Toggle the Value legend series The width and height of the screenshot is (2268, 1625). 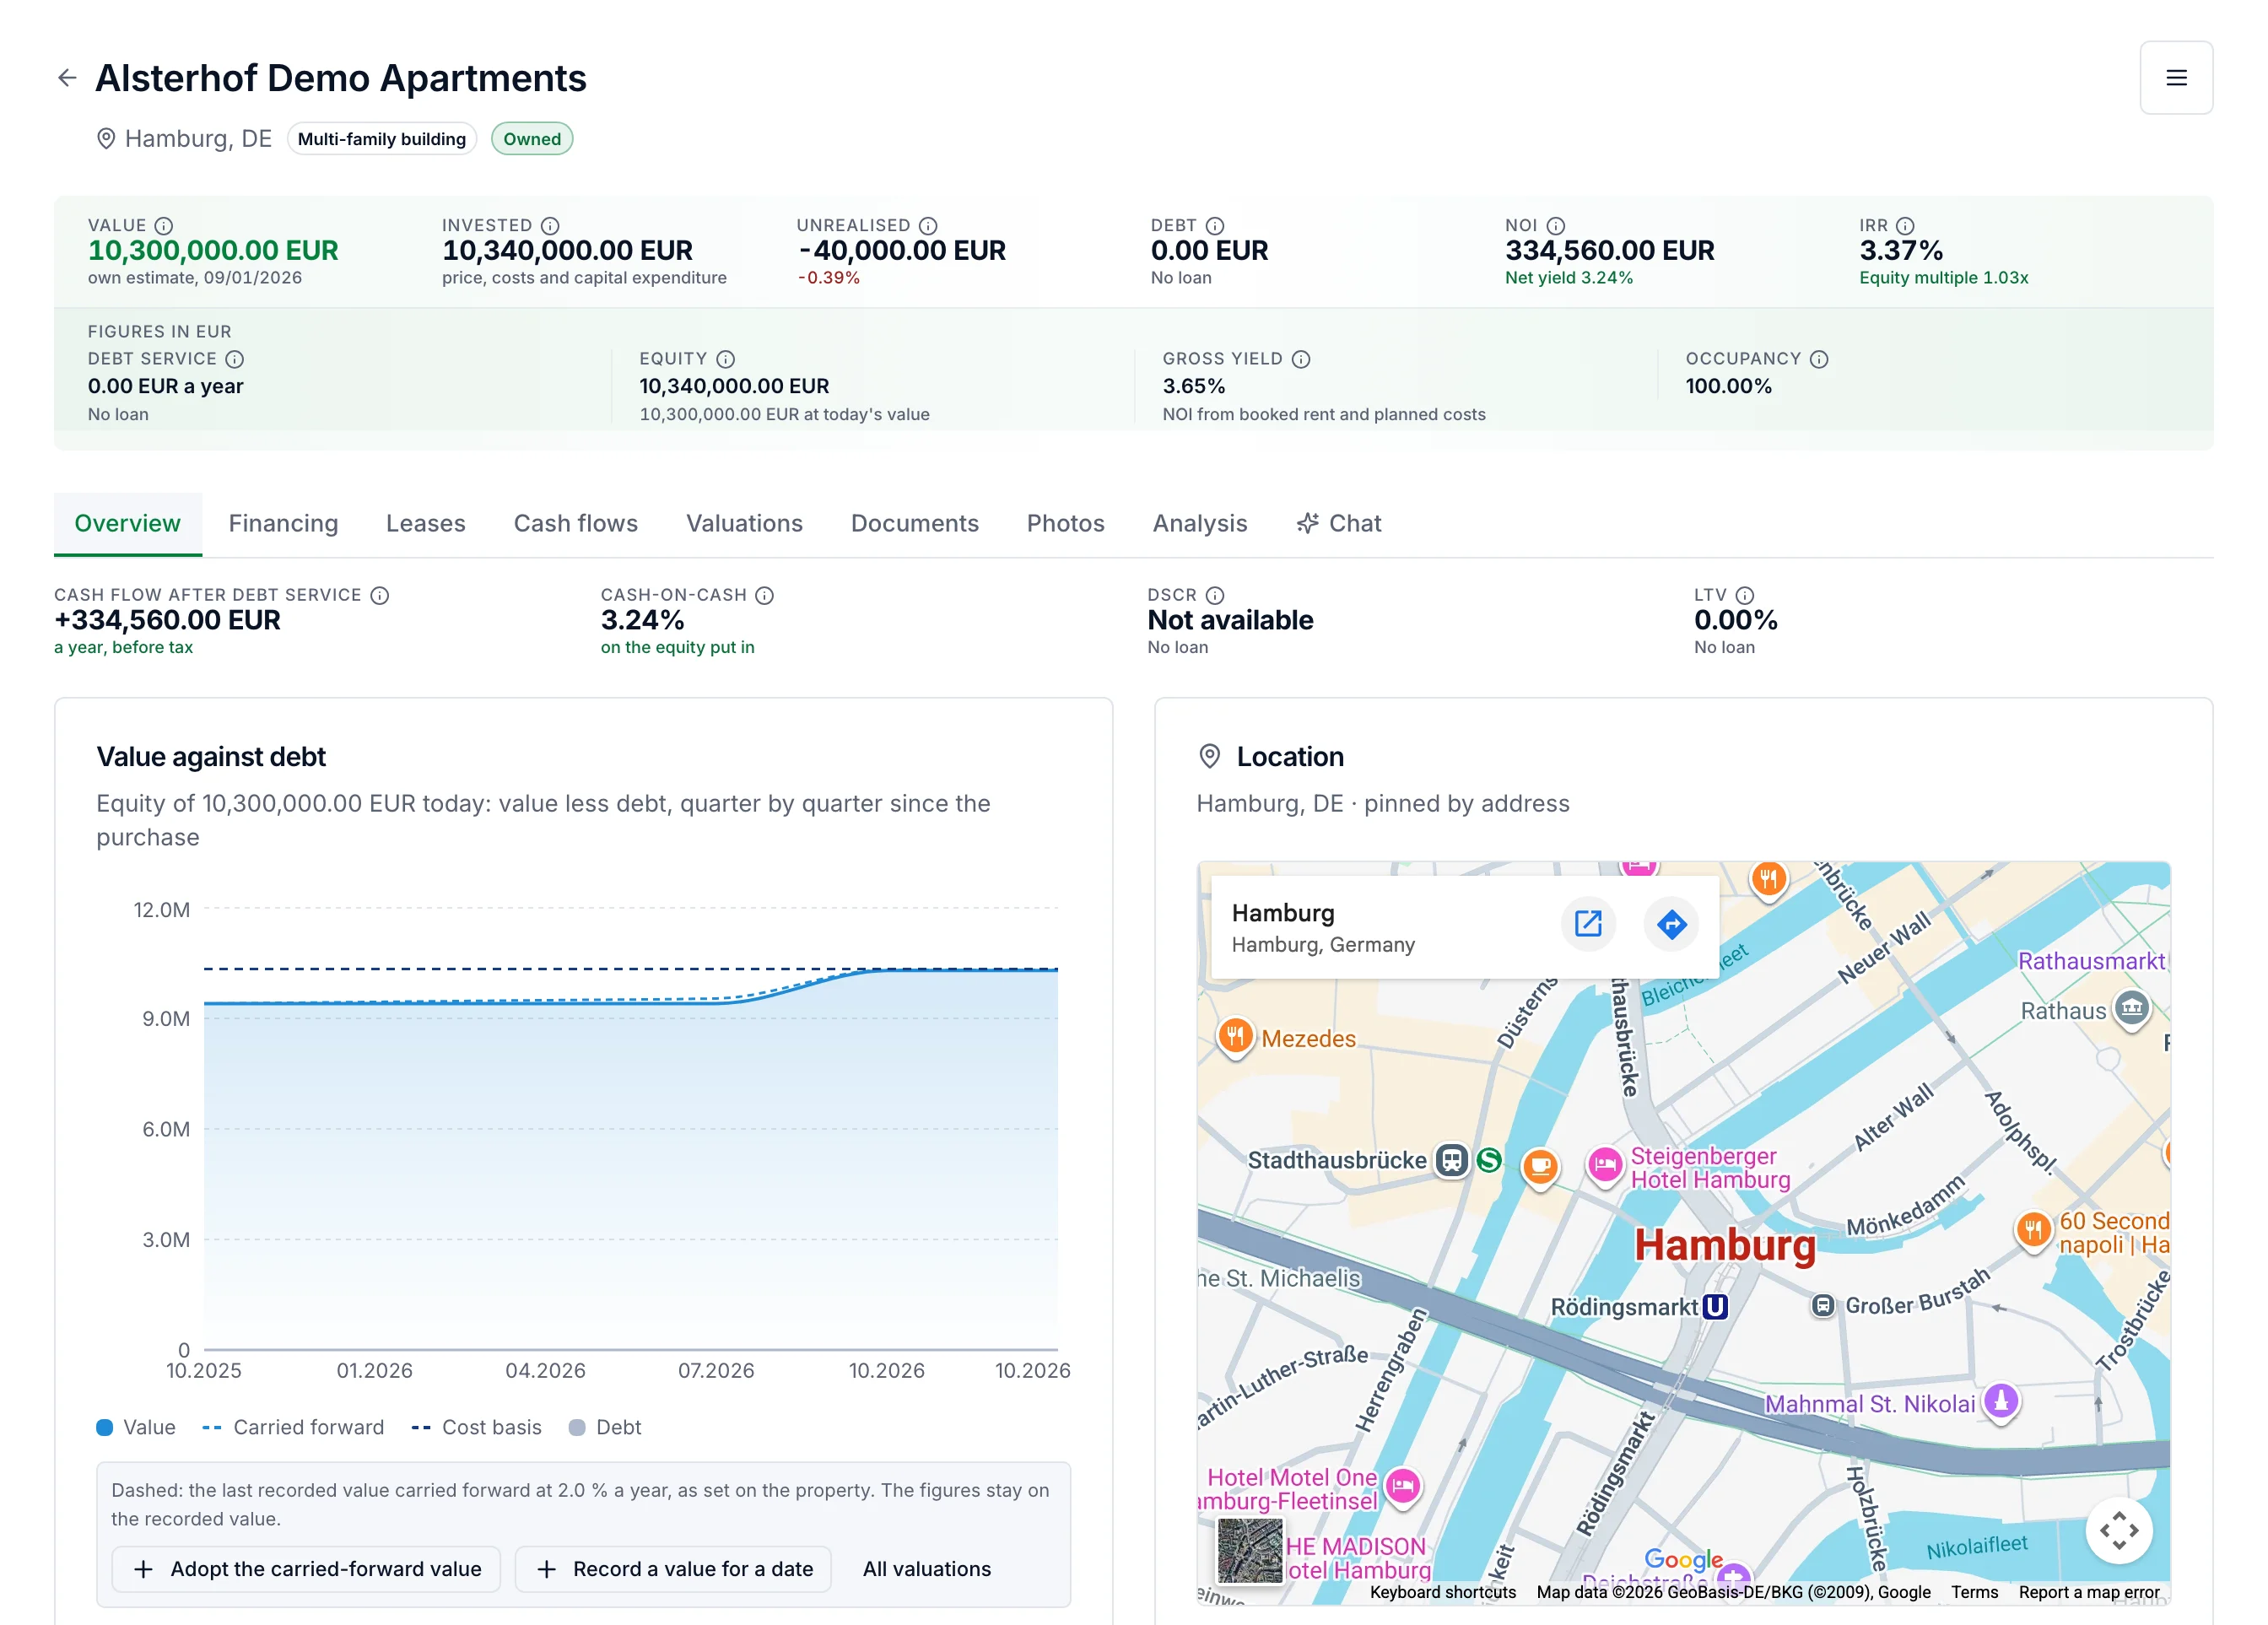[x=136, y=1428]
